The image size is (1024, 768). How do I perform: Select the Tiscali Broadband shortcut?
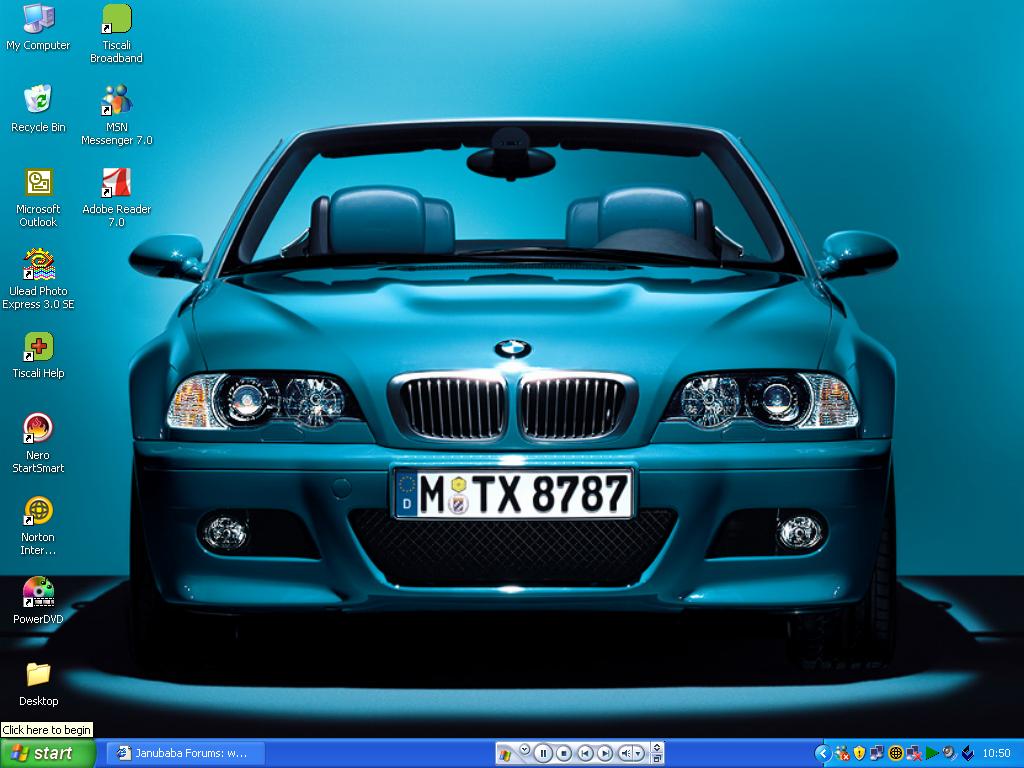116,34
